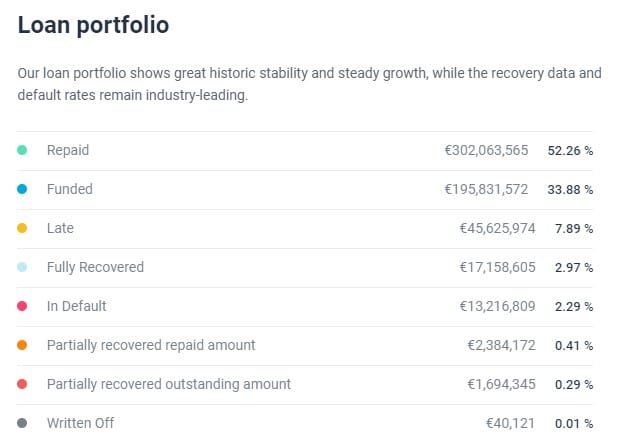This screenshot has height=440, width=625.
Task: Click the gray Written Off dot
Action: click(x=22, y=423)
